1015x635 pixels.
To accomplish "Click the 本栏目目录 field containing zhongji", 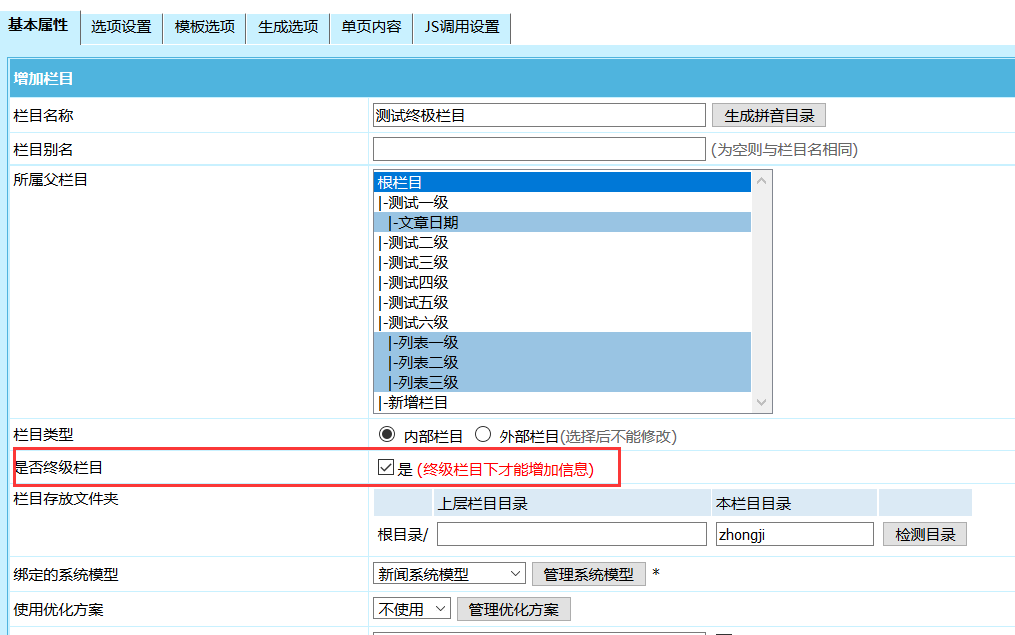I will click(x=794, y=535).
